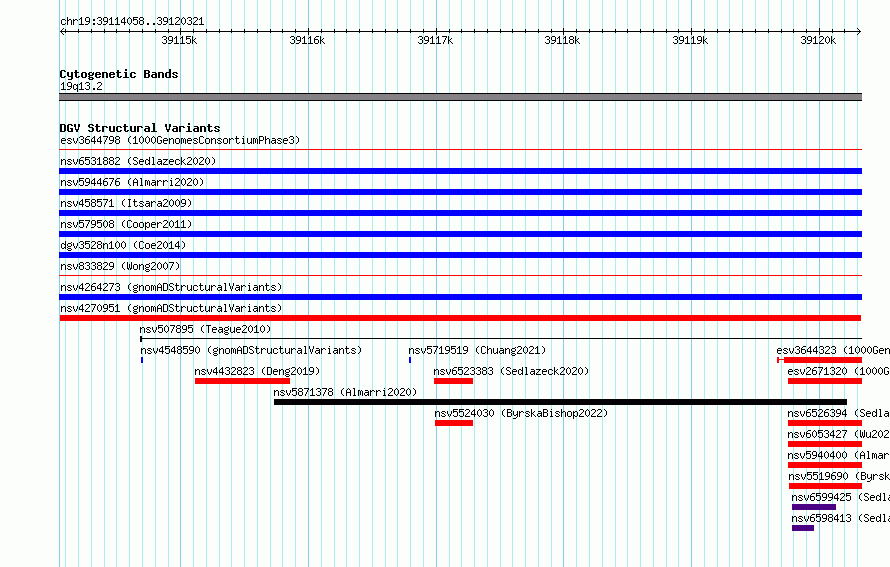Screen dimensions: 890x567
Task: Open variant nsv5719519 (Chuang2021) label
Action: coord(477,350)
